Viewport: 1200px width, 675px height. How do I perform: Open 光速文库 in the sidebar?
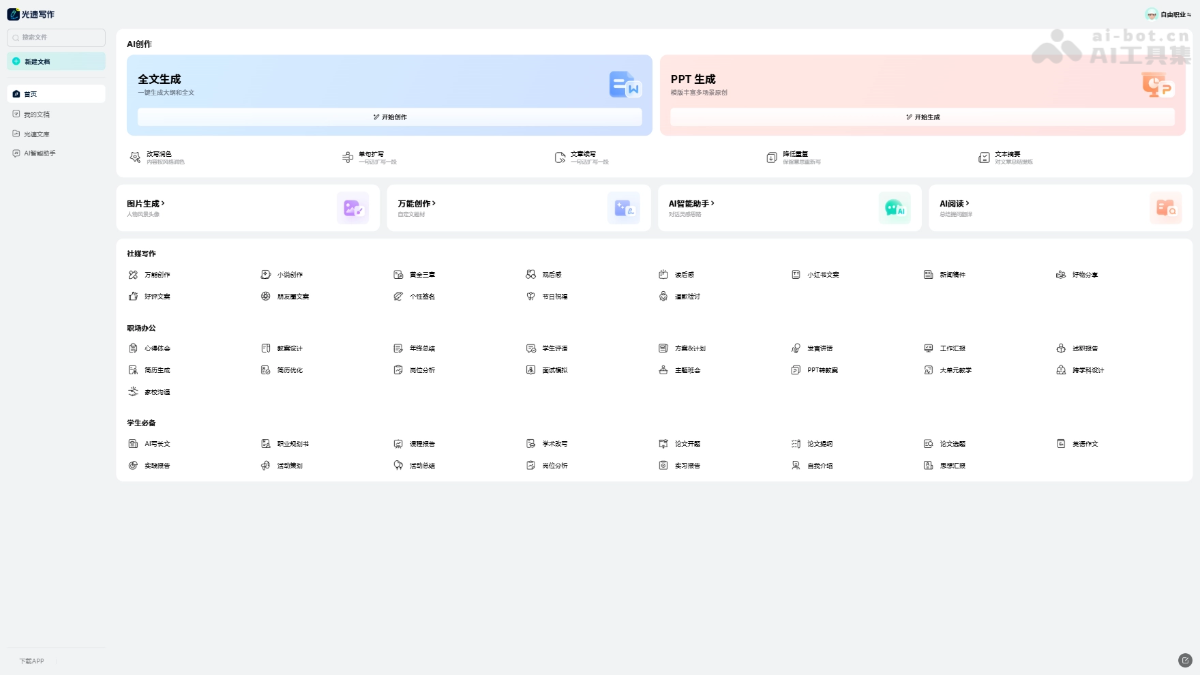pyautogui.click(x=56, y=133)
